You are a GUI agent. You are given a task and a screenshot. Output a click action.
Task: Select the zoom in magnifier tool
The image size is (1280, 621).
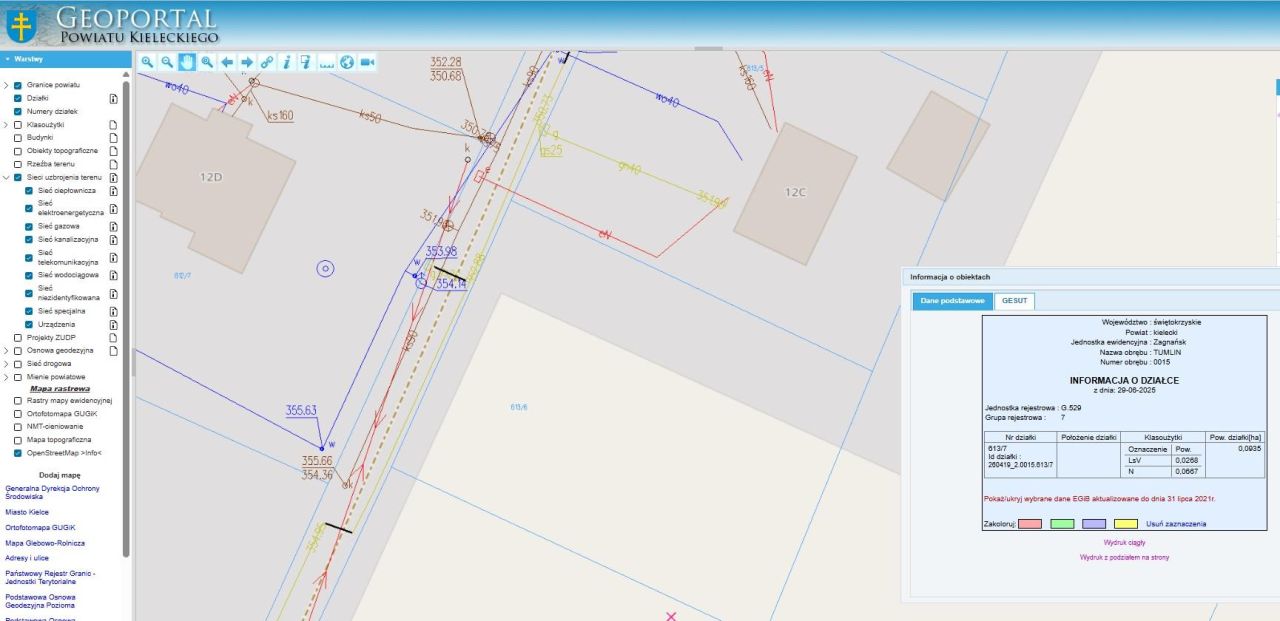tap(147, 62)
